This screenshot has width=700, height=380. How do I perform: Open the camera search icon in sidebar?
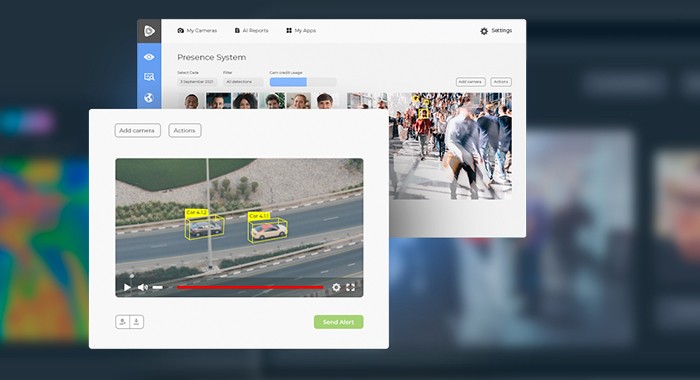tap(149, 77)
